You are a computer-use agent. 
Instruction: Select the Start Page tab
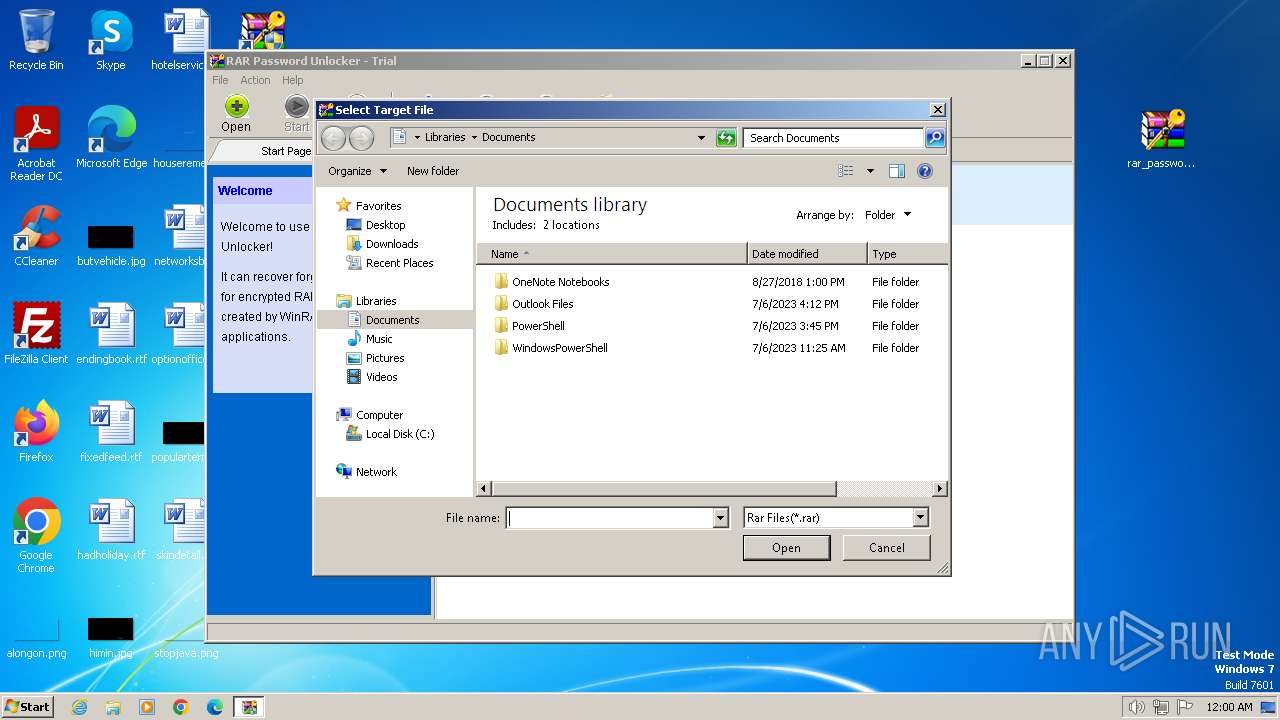(x=285, y=151)
